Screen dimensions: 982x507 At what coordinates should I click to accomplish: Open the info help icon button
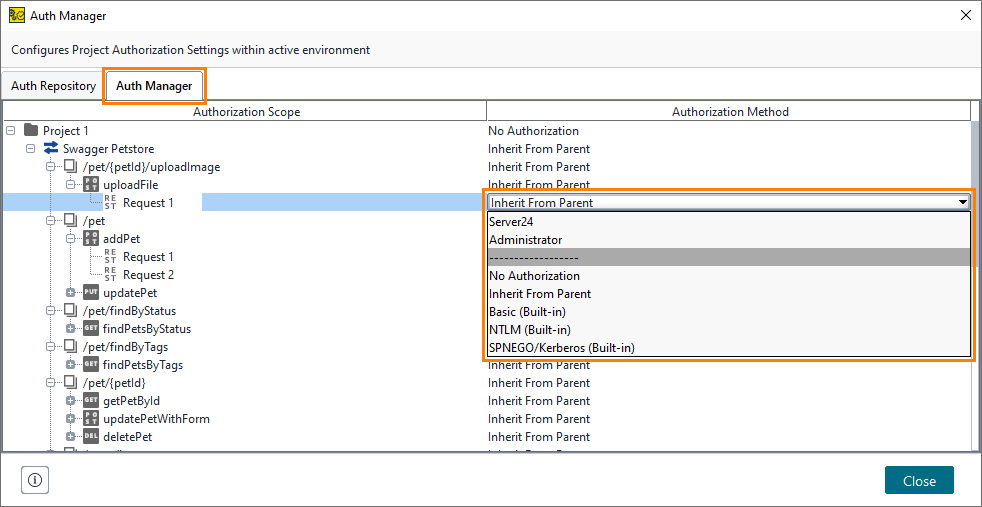click(x=35, y=480)
